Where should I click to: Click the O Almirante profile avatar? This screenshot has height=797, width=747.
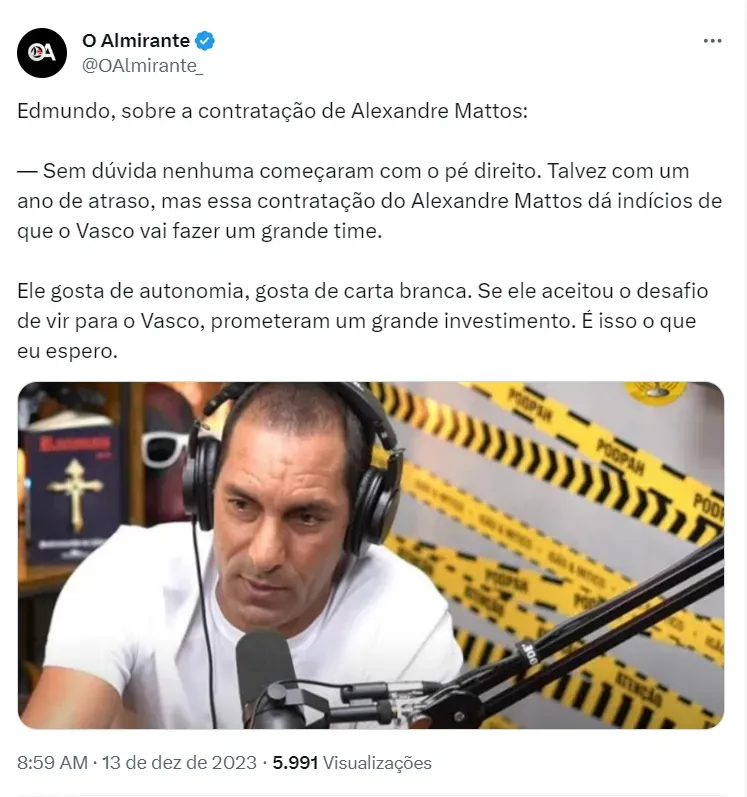point(42,53)
